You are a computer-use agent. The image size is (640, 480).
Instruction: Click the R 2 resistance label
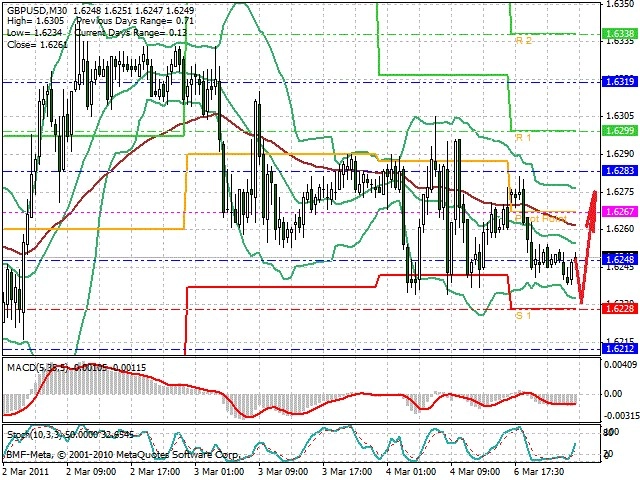(524, 40)
